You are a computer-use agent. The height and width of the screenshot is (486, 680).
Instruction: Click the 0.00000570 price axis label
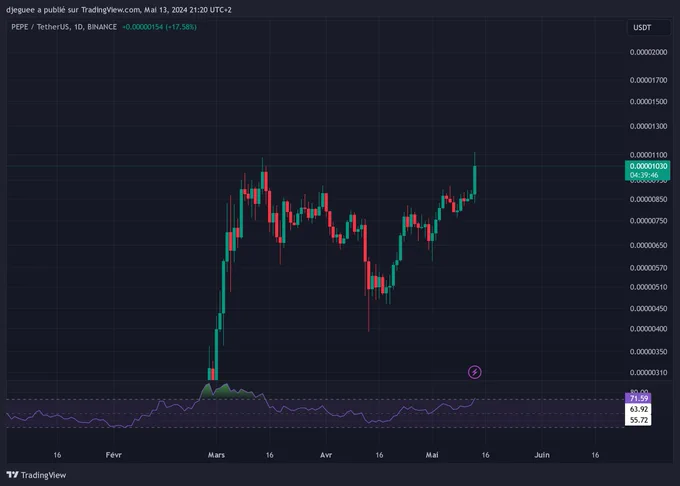tap(648, 268)
